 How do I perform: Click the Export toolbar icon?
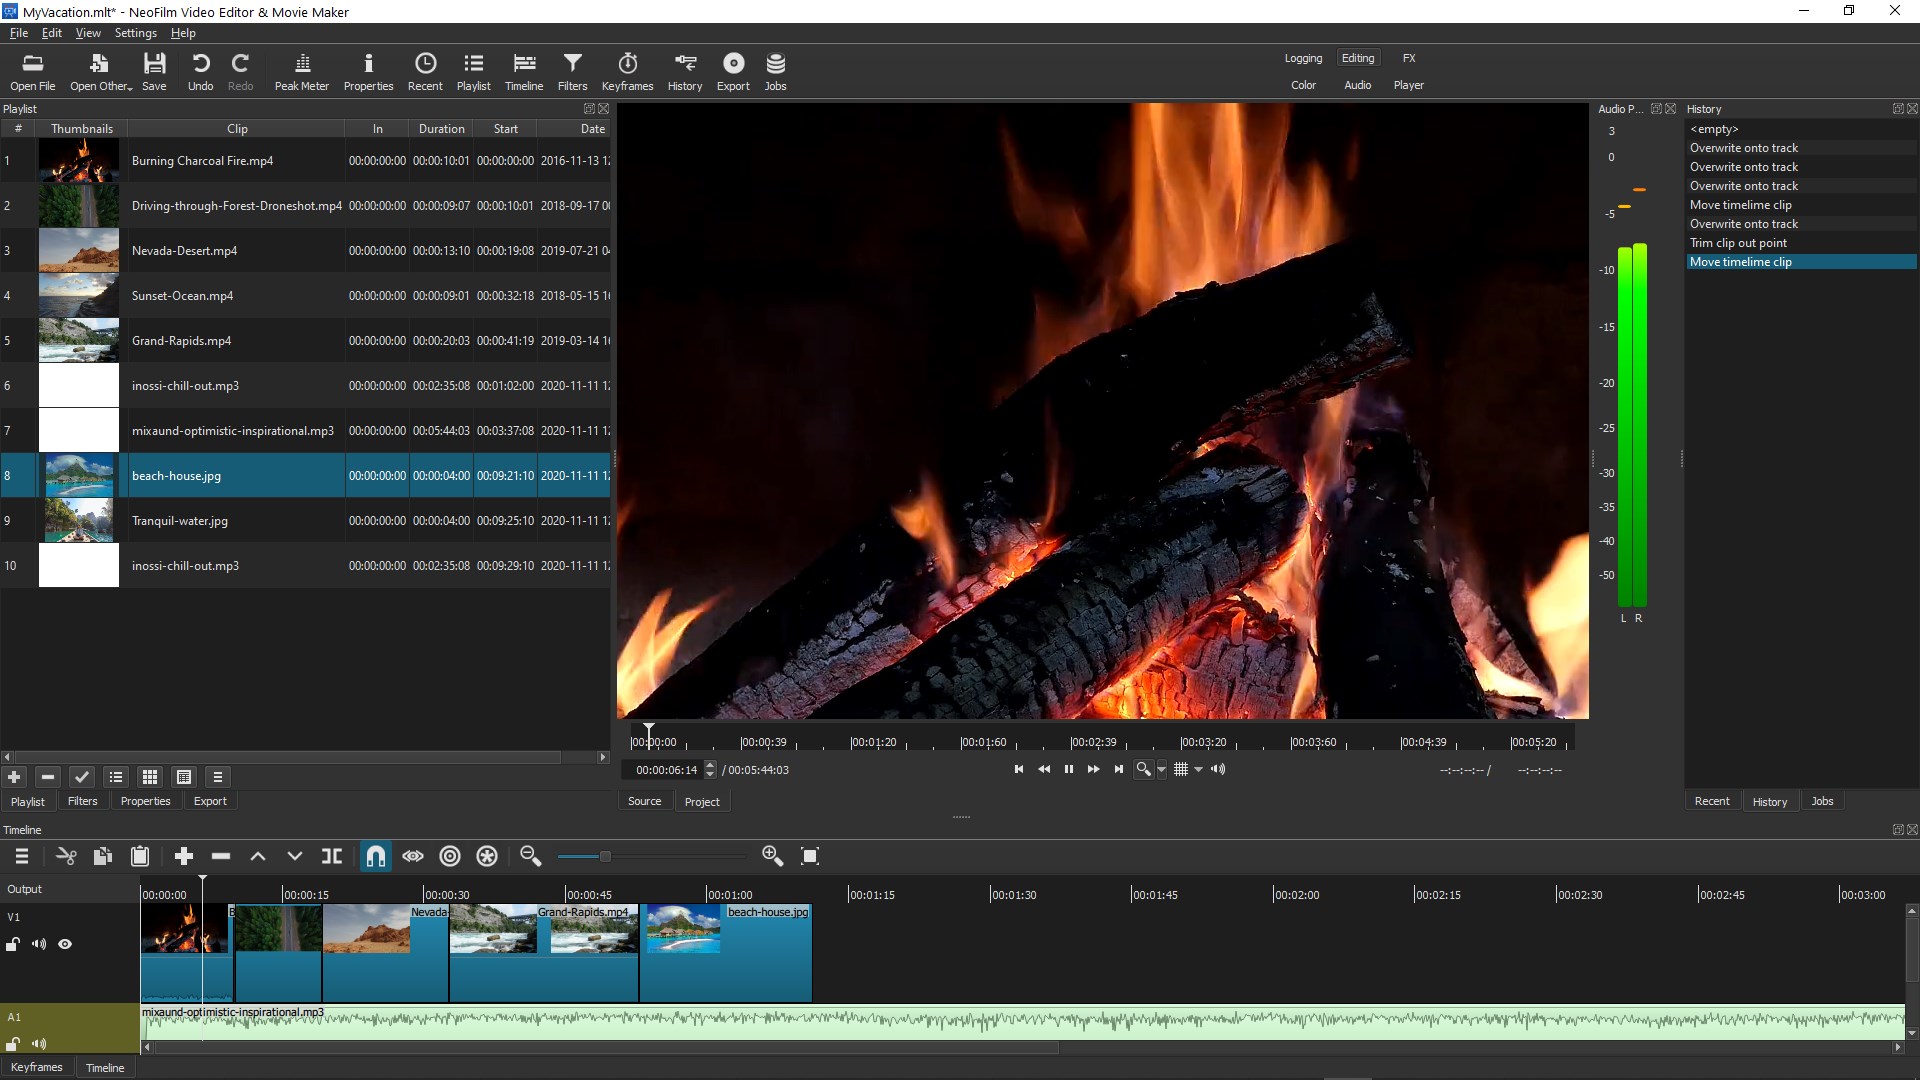click(x=733, y=72)
